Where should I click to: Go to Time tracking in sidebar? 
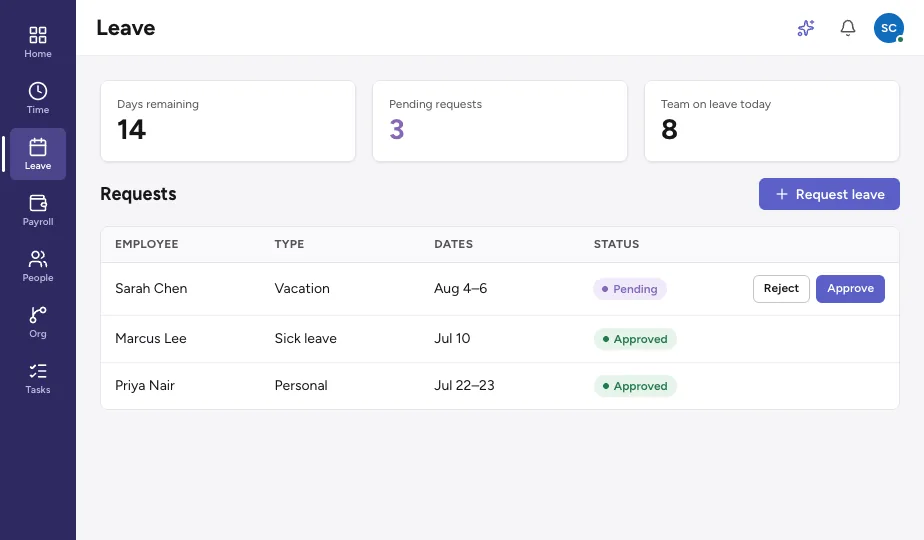tap(38, 98)
